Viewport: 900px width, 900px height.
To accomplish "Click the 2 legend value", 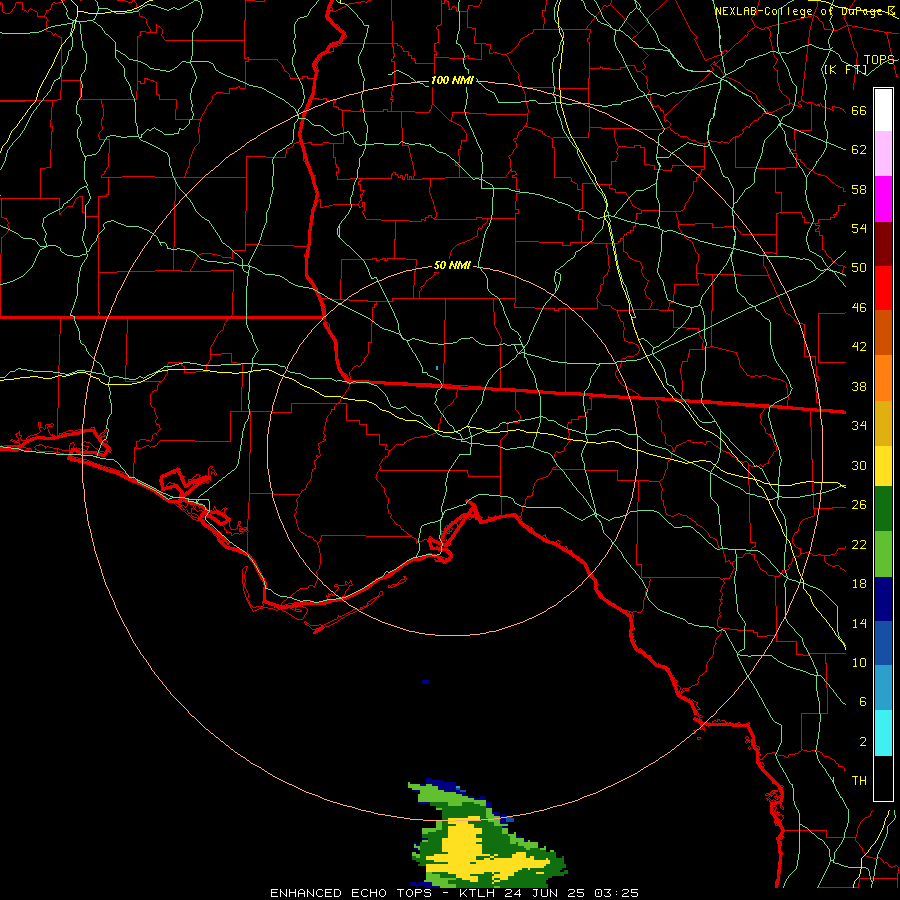I will tap(862, 742).
